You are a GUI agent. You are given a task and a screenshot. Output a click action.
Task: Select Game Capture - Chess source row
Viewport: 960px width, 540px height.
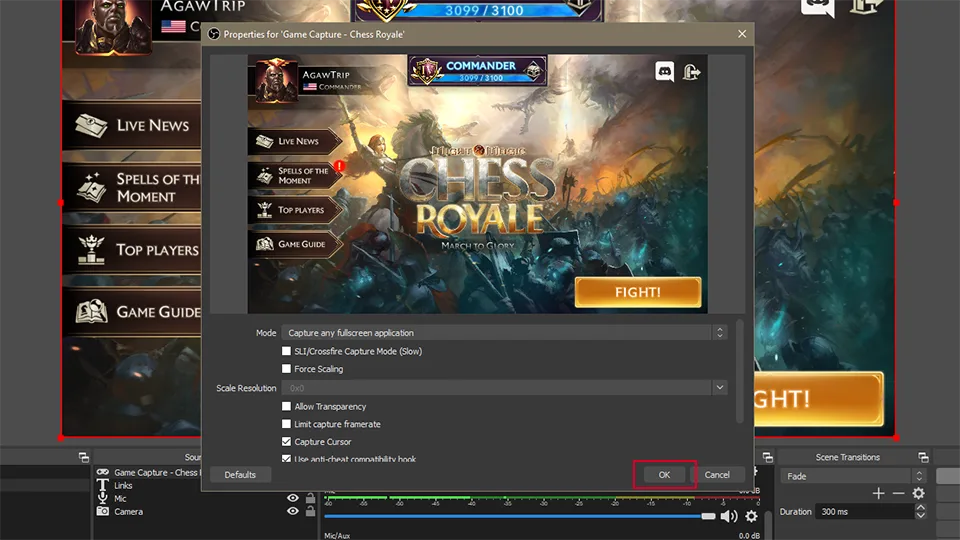[148, 472]
